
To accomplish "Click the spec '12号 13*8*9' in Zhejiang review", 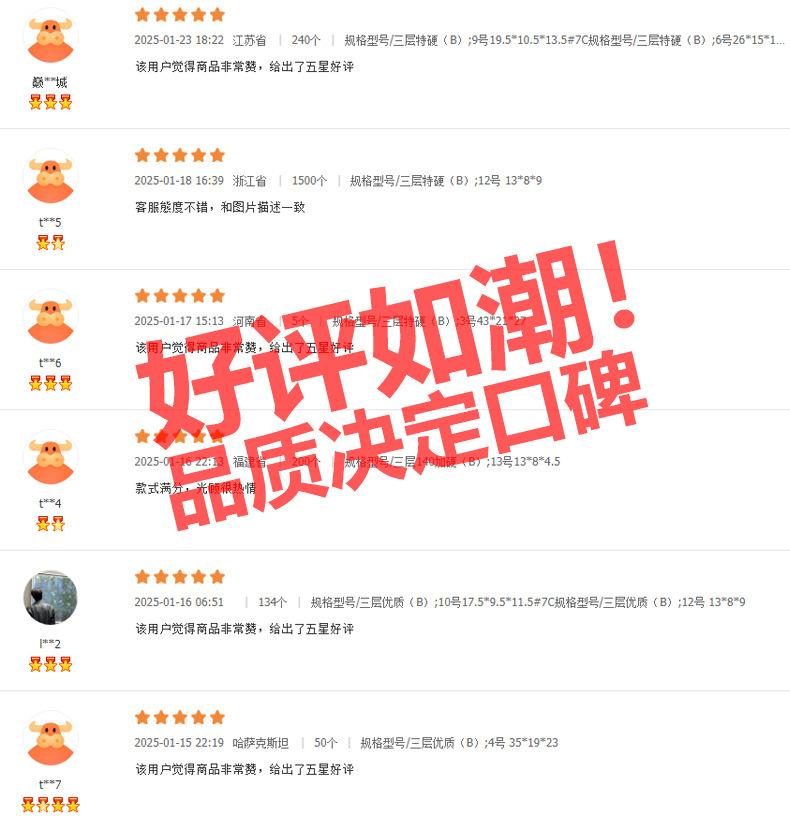I will pyautogui.click(x=509, y=181).
